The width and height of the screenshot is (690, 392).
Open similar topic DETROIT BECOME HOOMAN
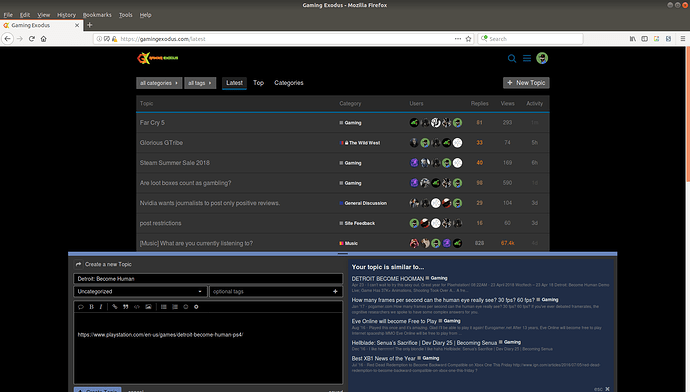click(x=387, y=278)
